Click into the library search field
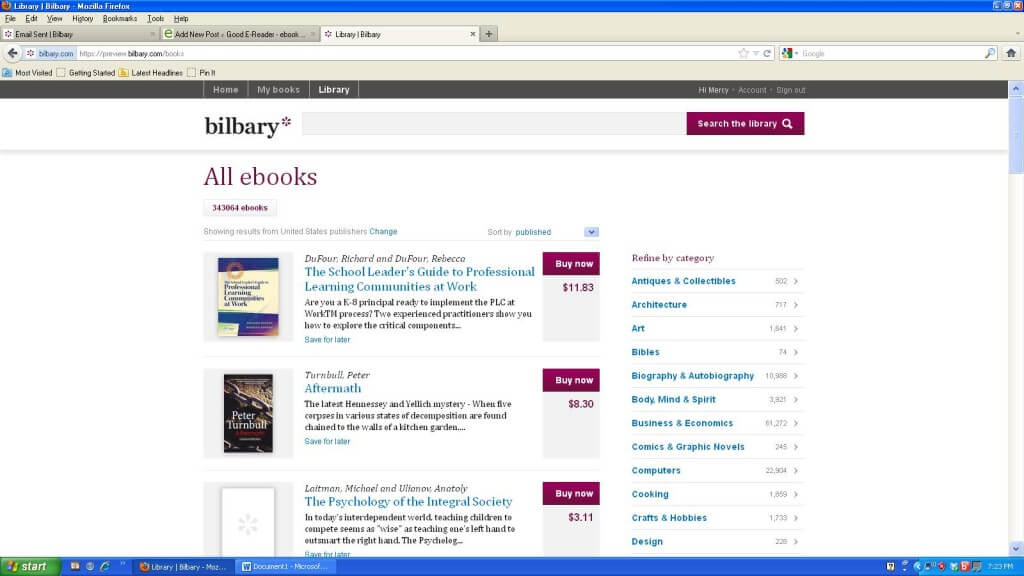 (x=493, y=123)
